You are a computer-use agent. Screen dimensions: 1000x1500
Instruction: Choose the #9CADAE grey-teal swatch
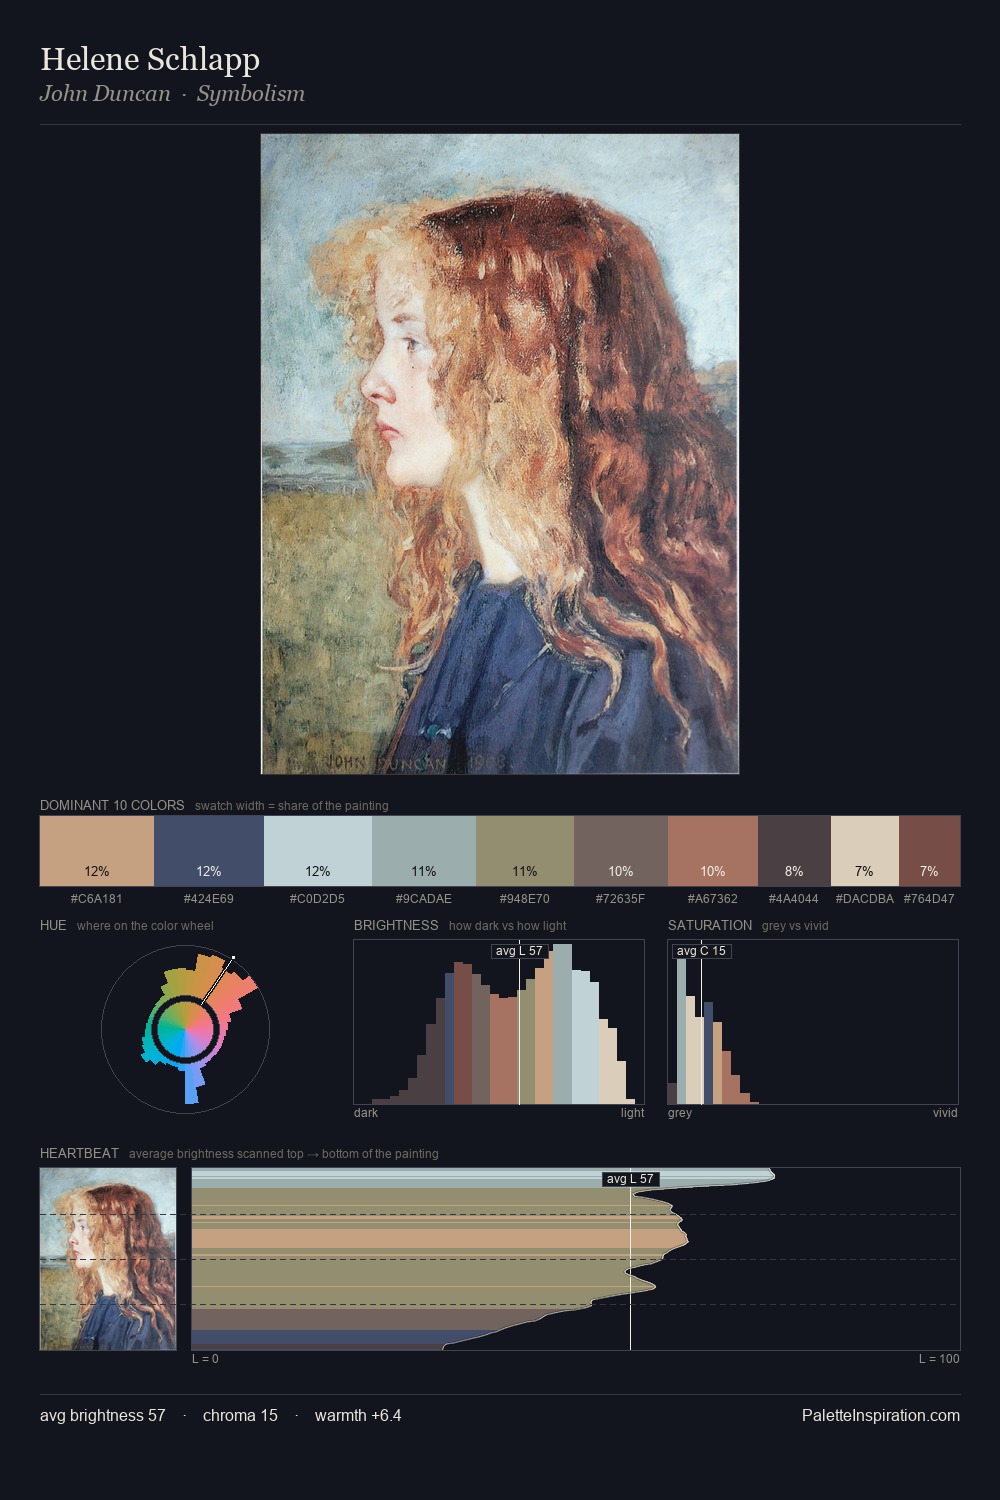pyautogui.click(x=424, y=851)
